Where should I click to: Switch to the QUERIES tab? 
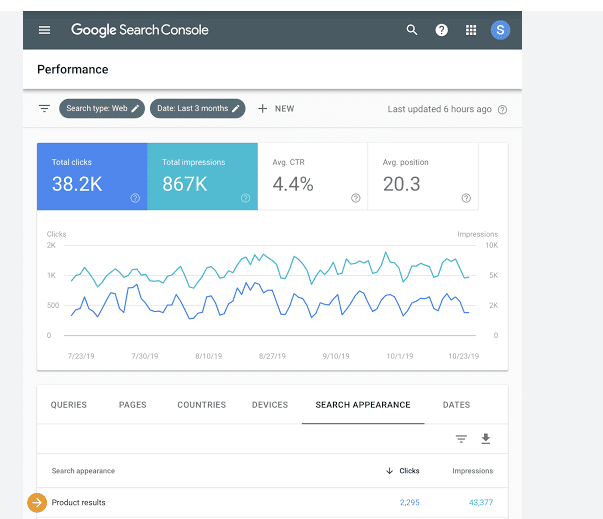[69, 405]
